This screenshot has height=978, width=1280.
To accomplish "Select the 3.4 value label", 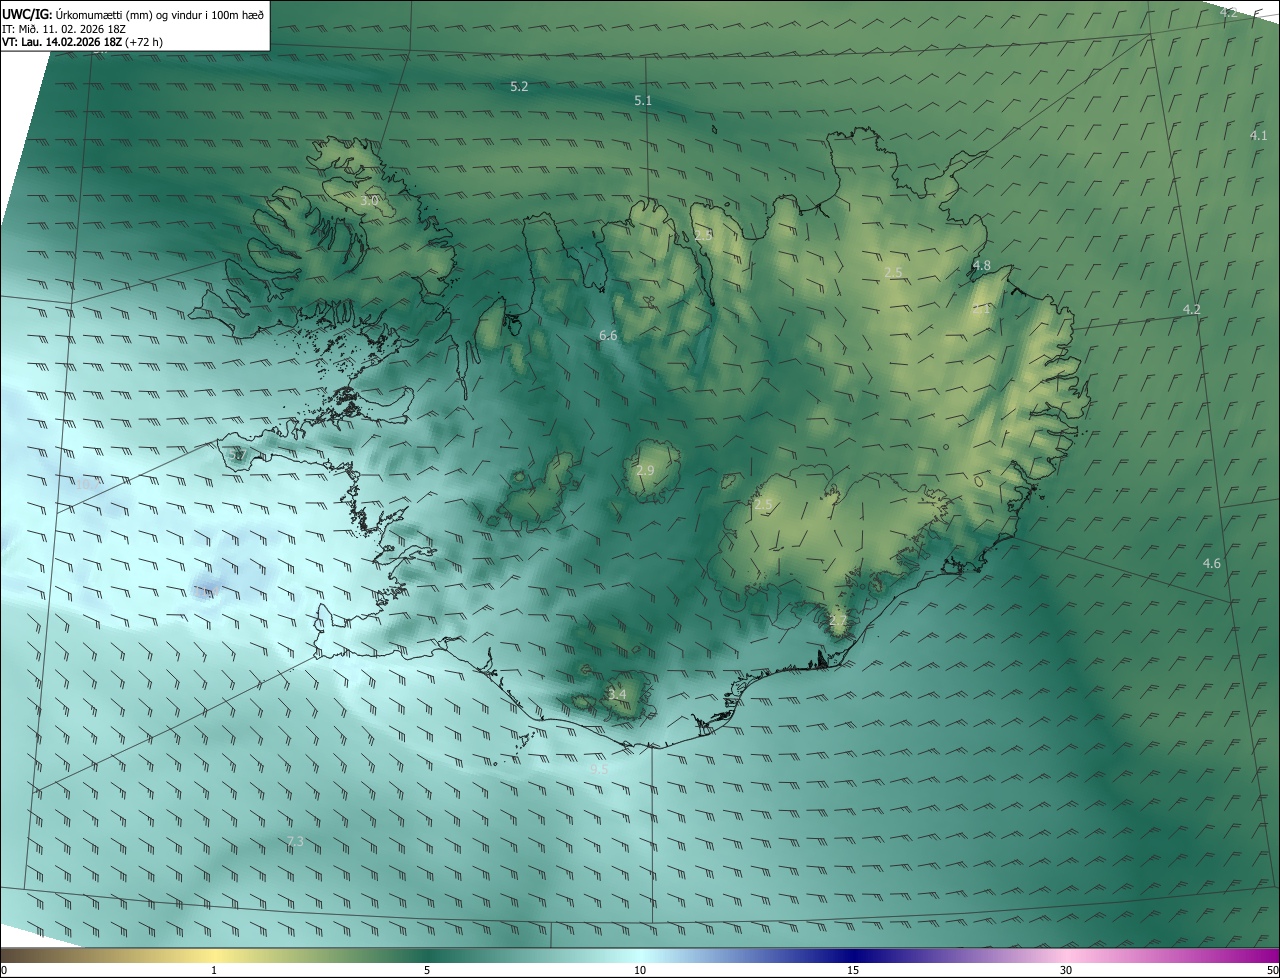I will (617, 694).
